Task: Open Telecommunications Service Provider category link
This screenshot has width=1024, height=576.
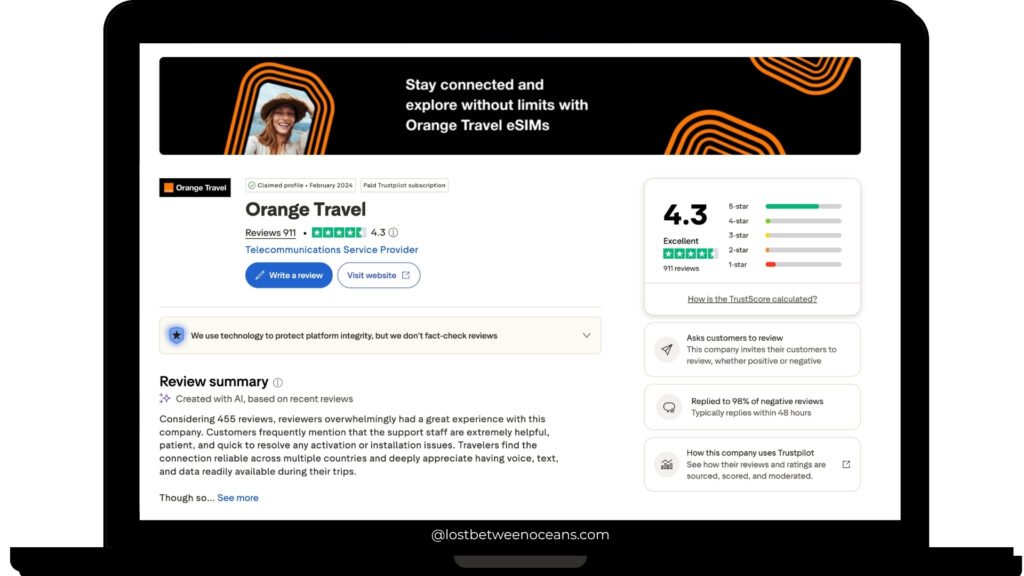Action: click(331, 249)
